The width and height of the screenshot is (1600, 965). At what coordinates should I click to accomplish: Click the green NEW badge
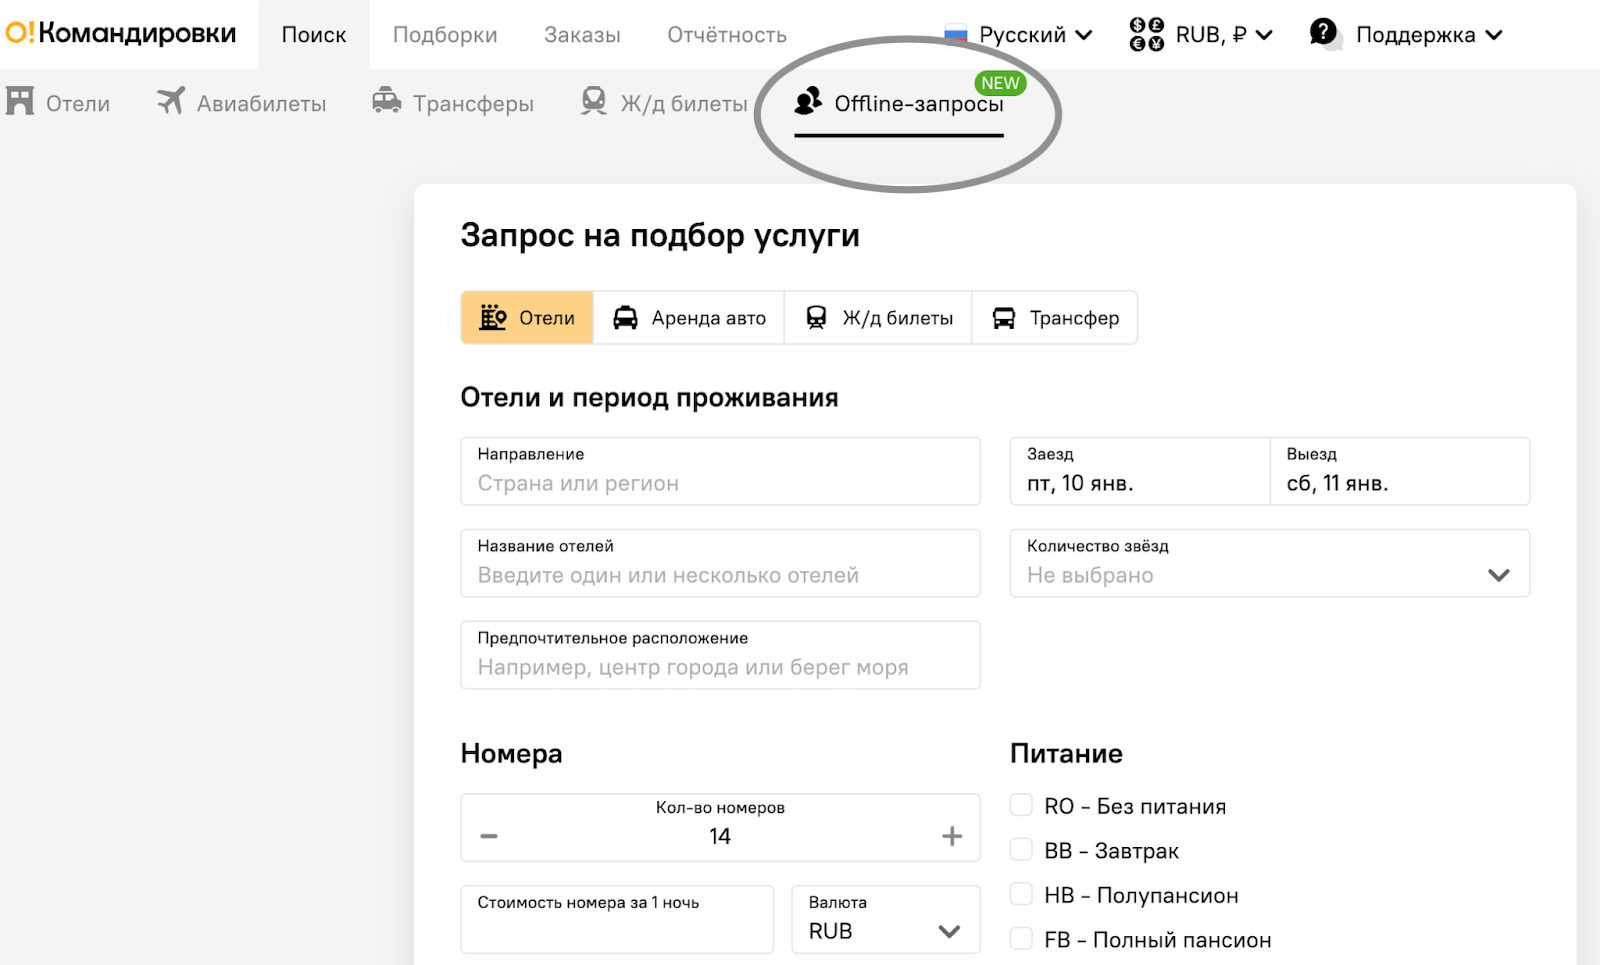coord(1000,83)
